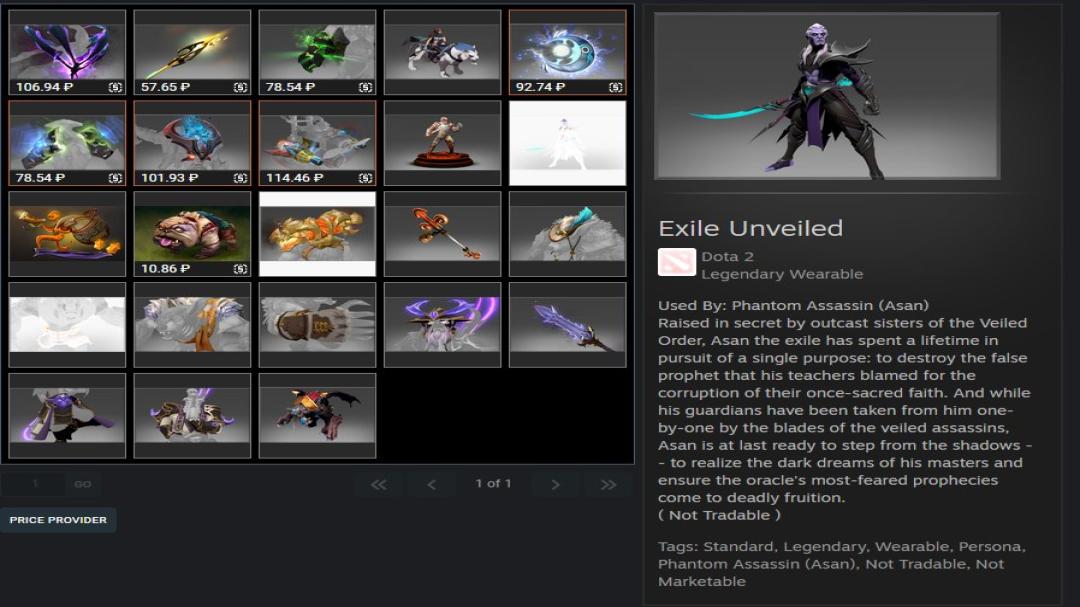Select the glowing orb item at 92.74 ₽

(x=568, y=52)
